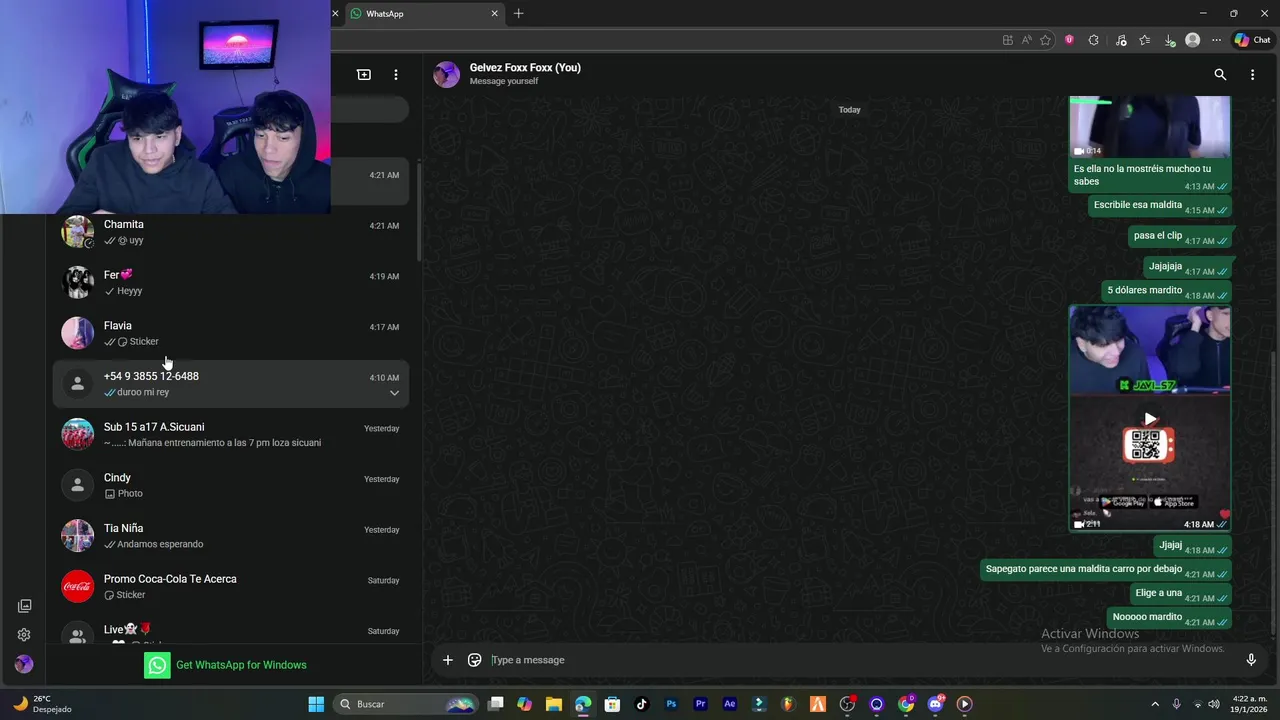1280x720 pixels.
Task: Open the taskbar volume icon
Action: point(1214,704)
